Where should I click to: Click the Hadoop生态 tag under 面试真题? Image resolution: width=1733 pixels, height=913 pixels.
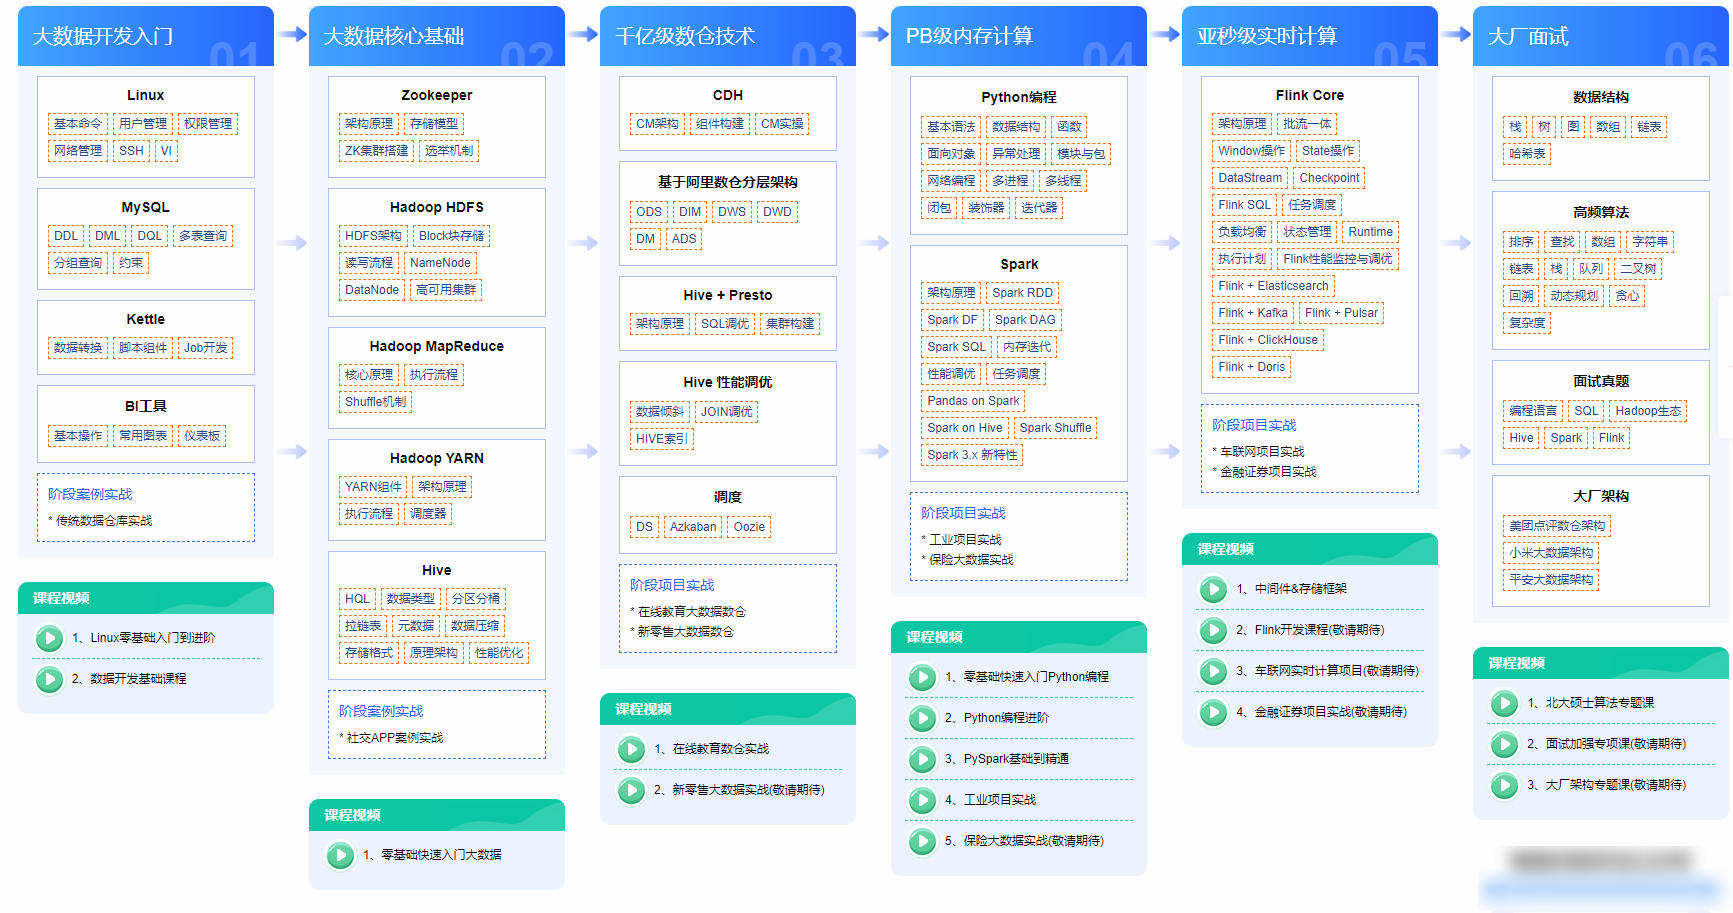(x=1648, y=411)
